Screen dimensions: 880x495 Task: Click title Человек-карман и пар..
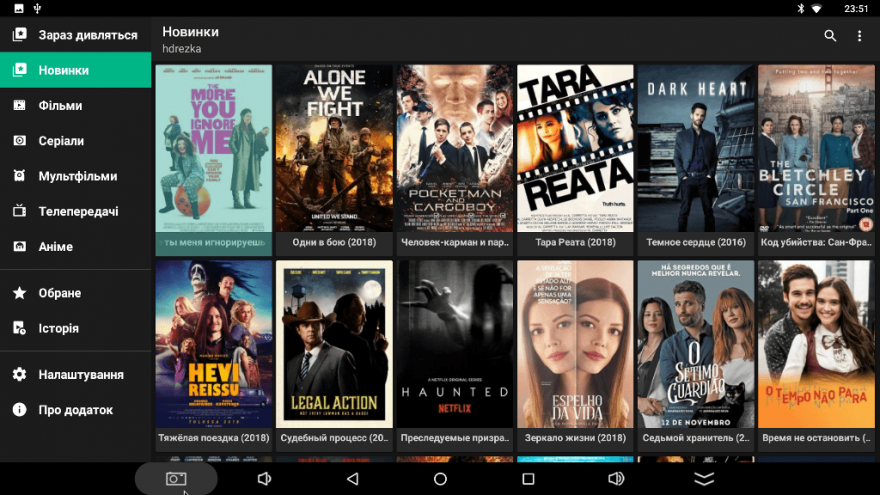(455, 242)
